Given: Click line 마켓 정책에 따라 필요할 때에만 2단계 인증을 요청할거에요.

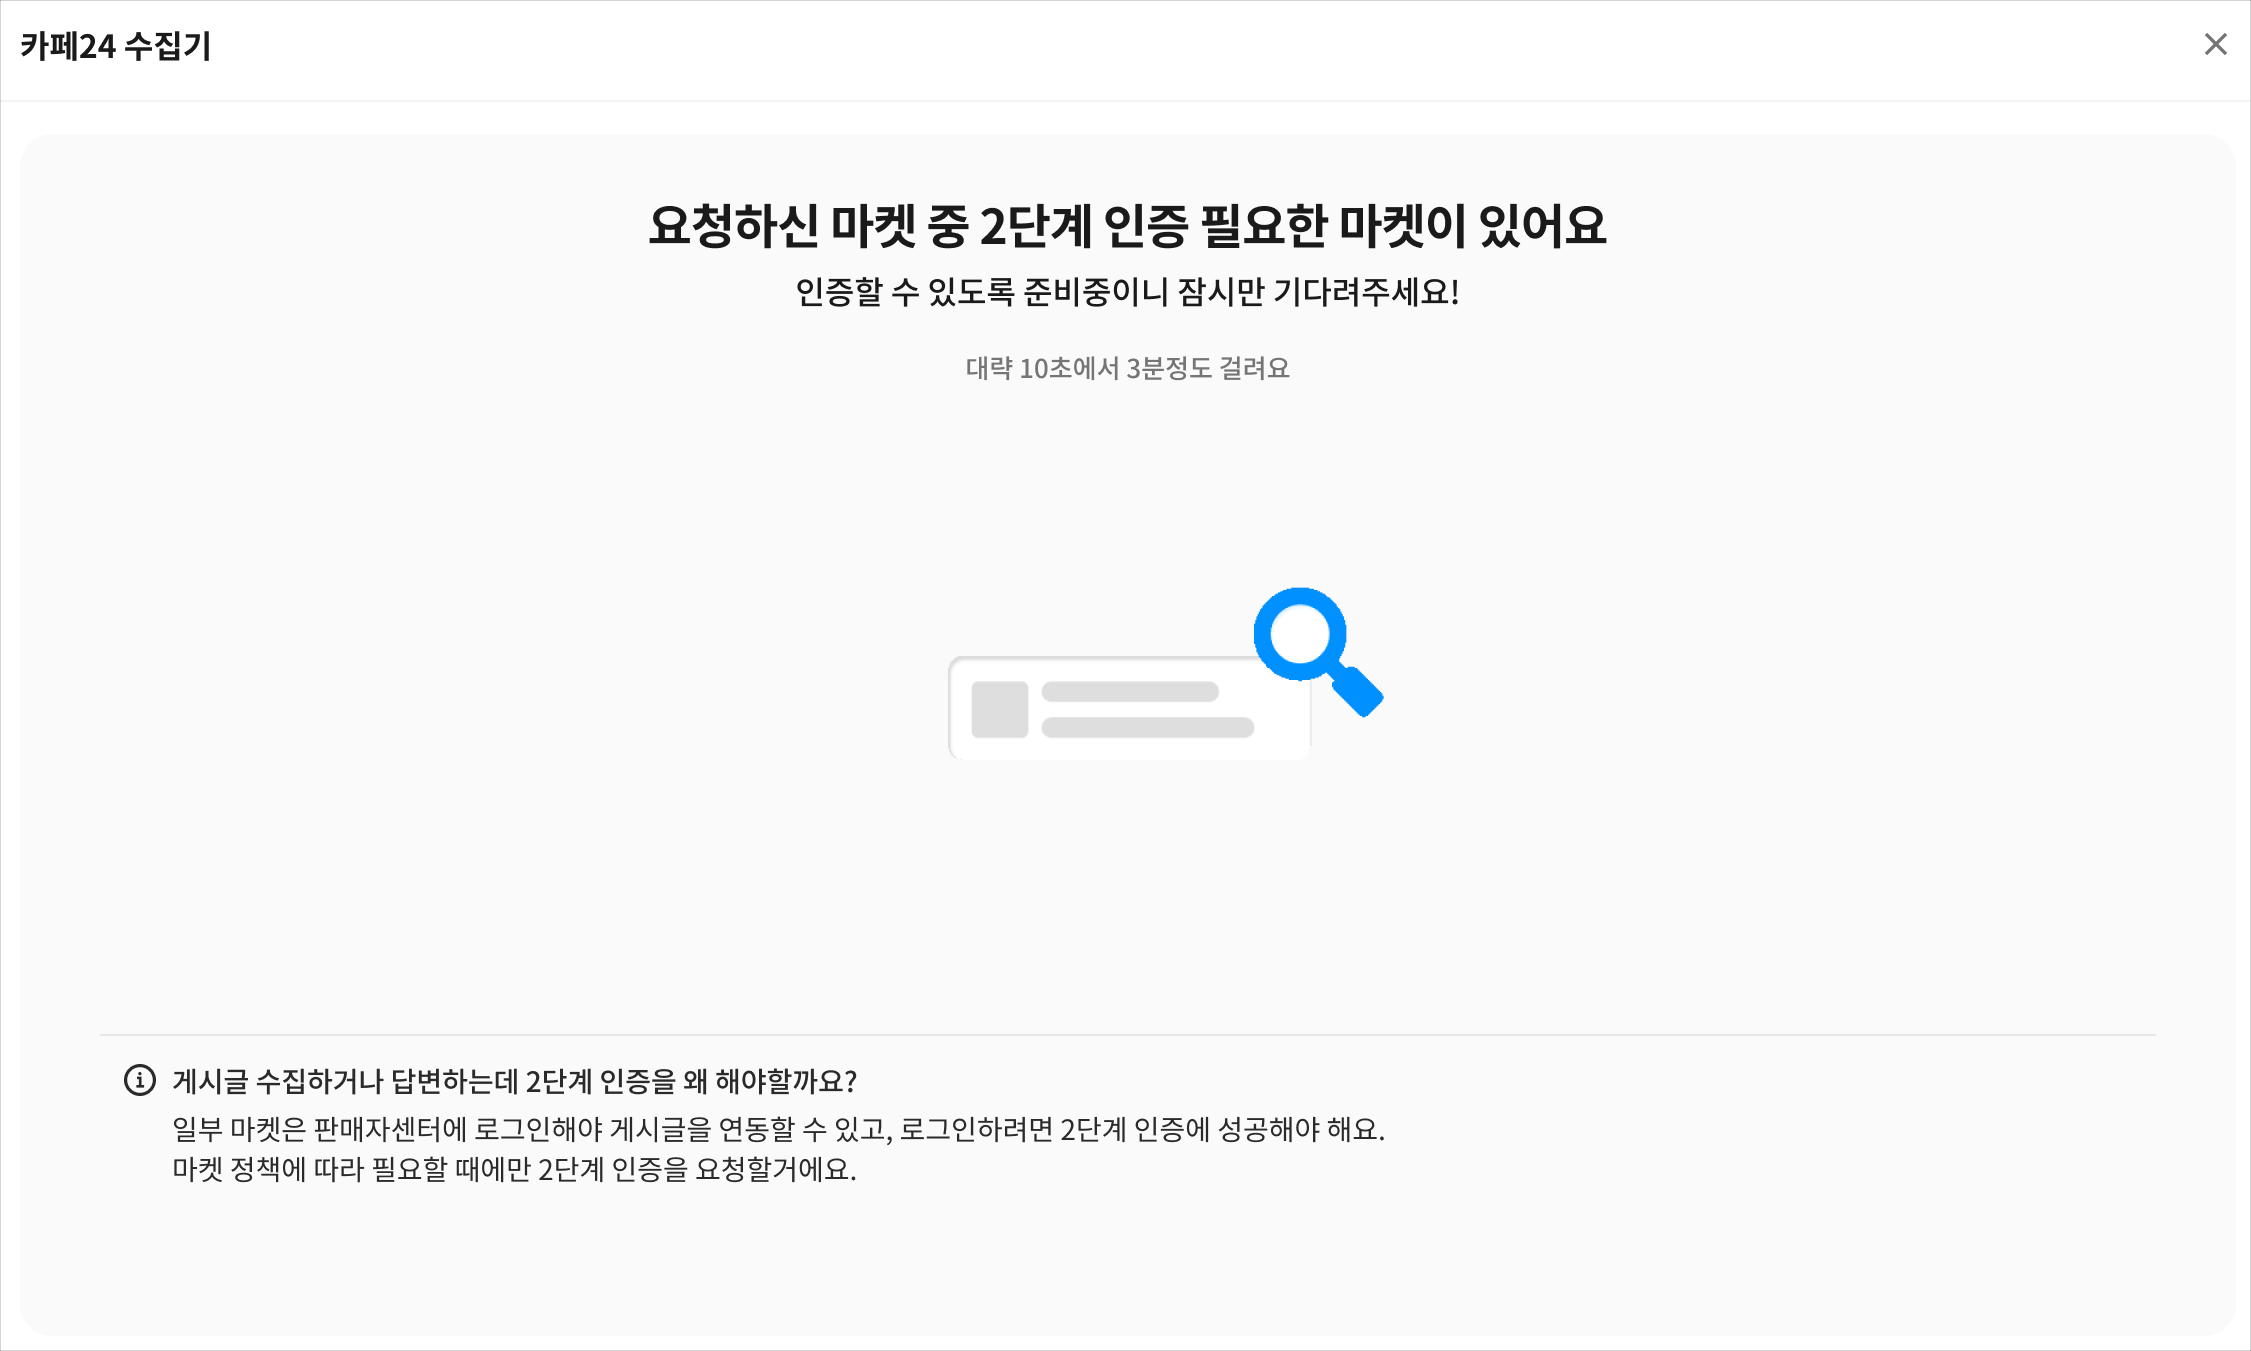Looking at the screenshot, I should click(x=515, y=1169).
